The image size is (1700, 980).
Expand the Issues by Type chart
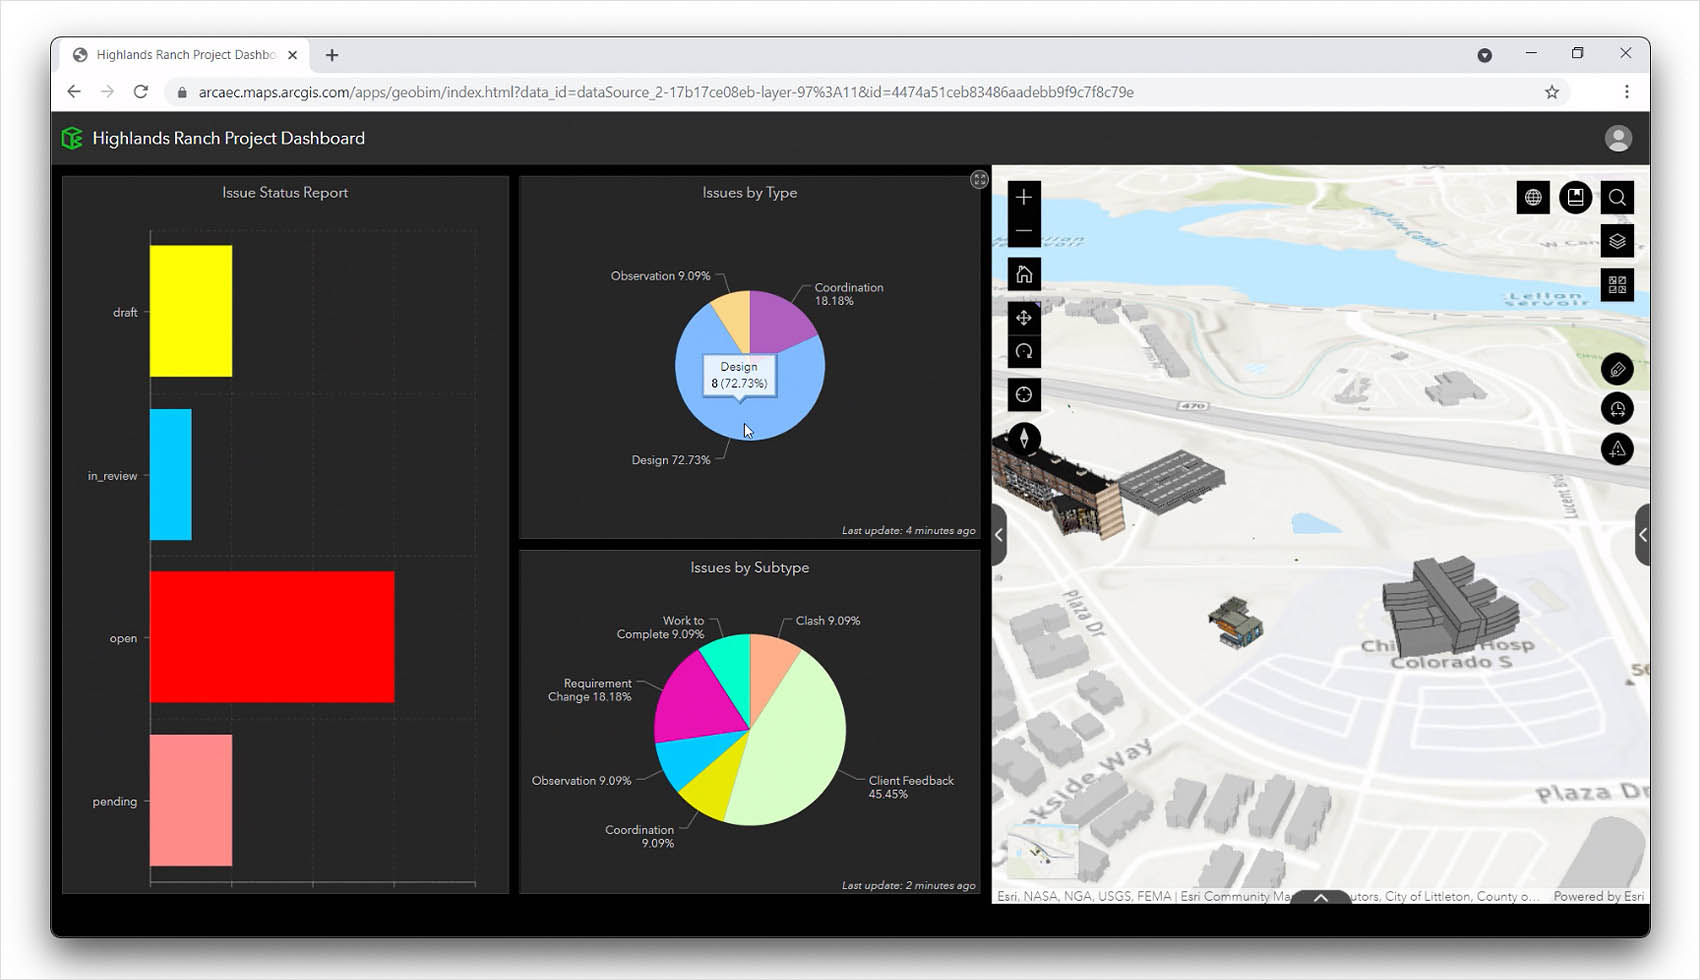point(979,180)
